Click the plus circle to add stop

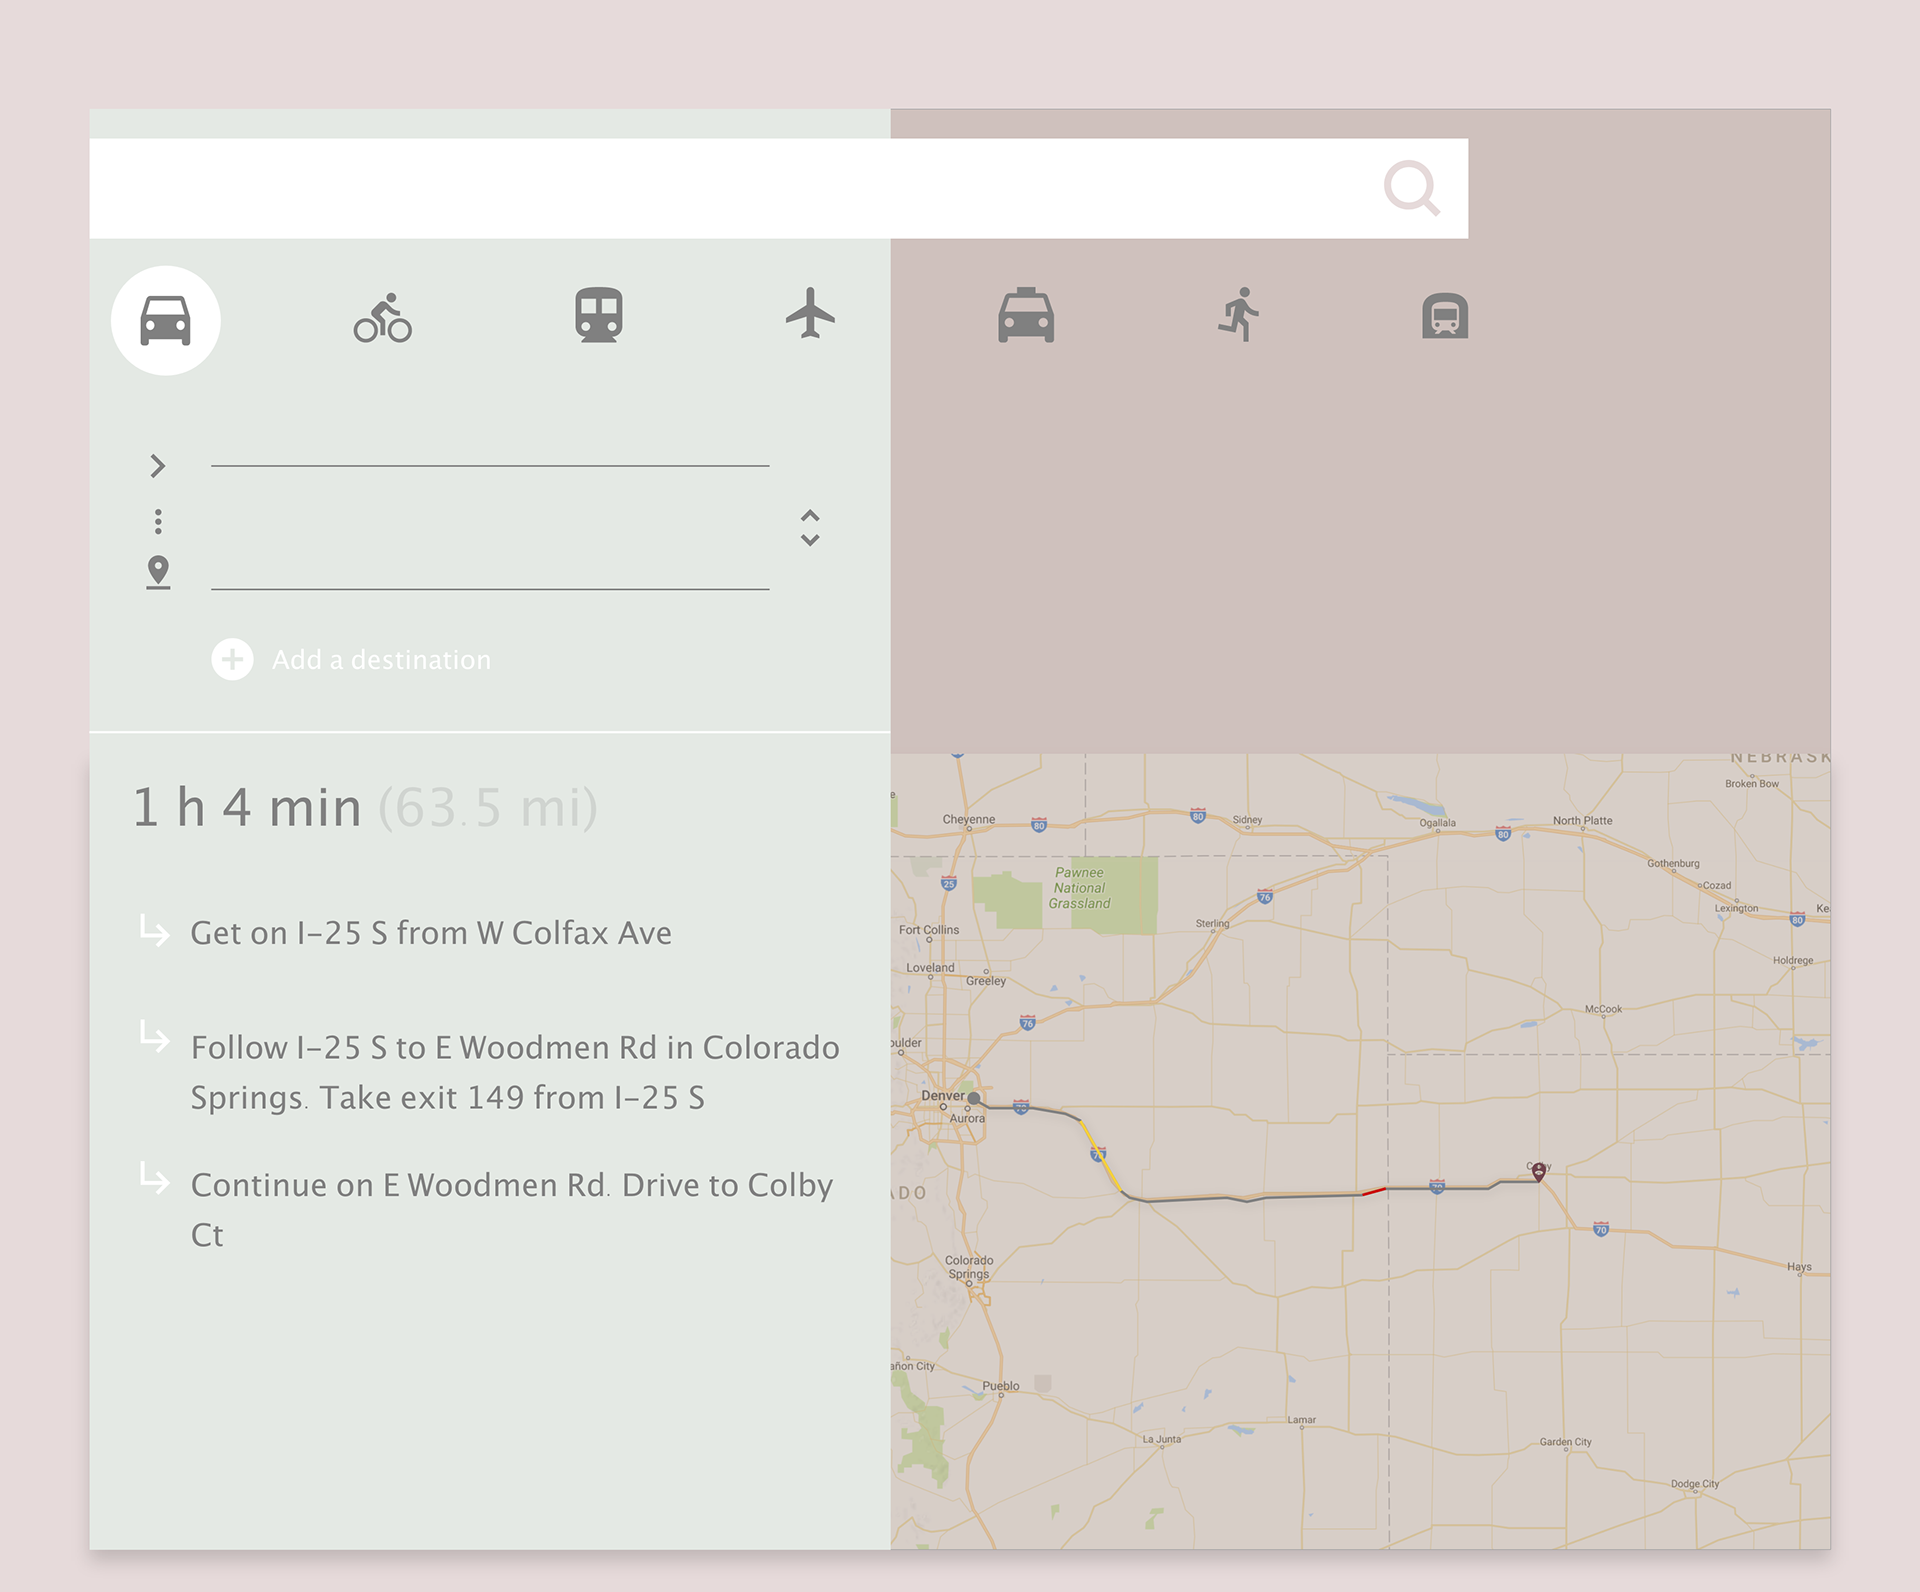pos(232,659)
